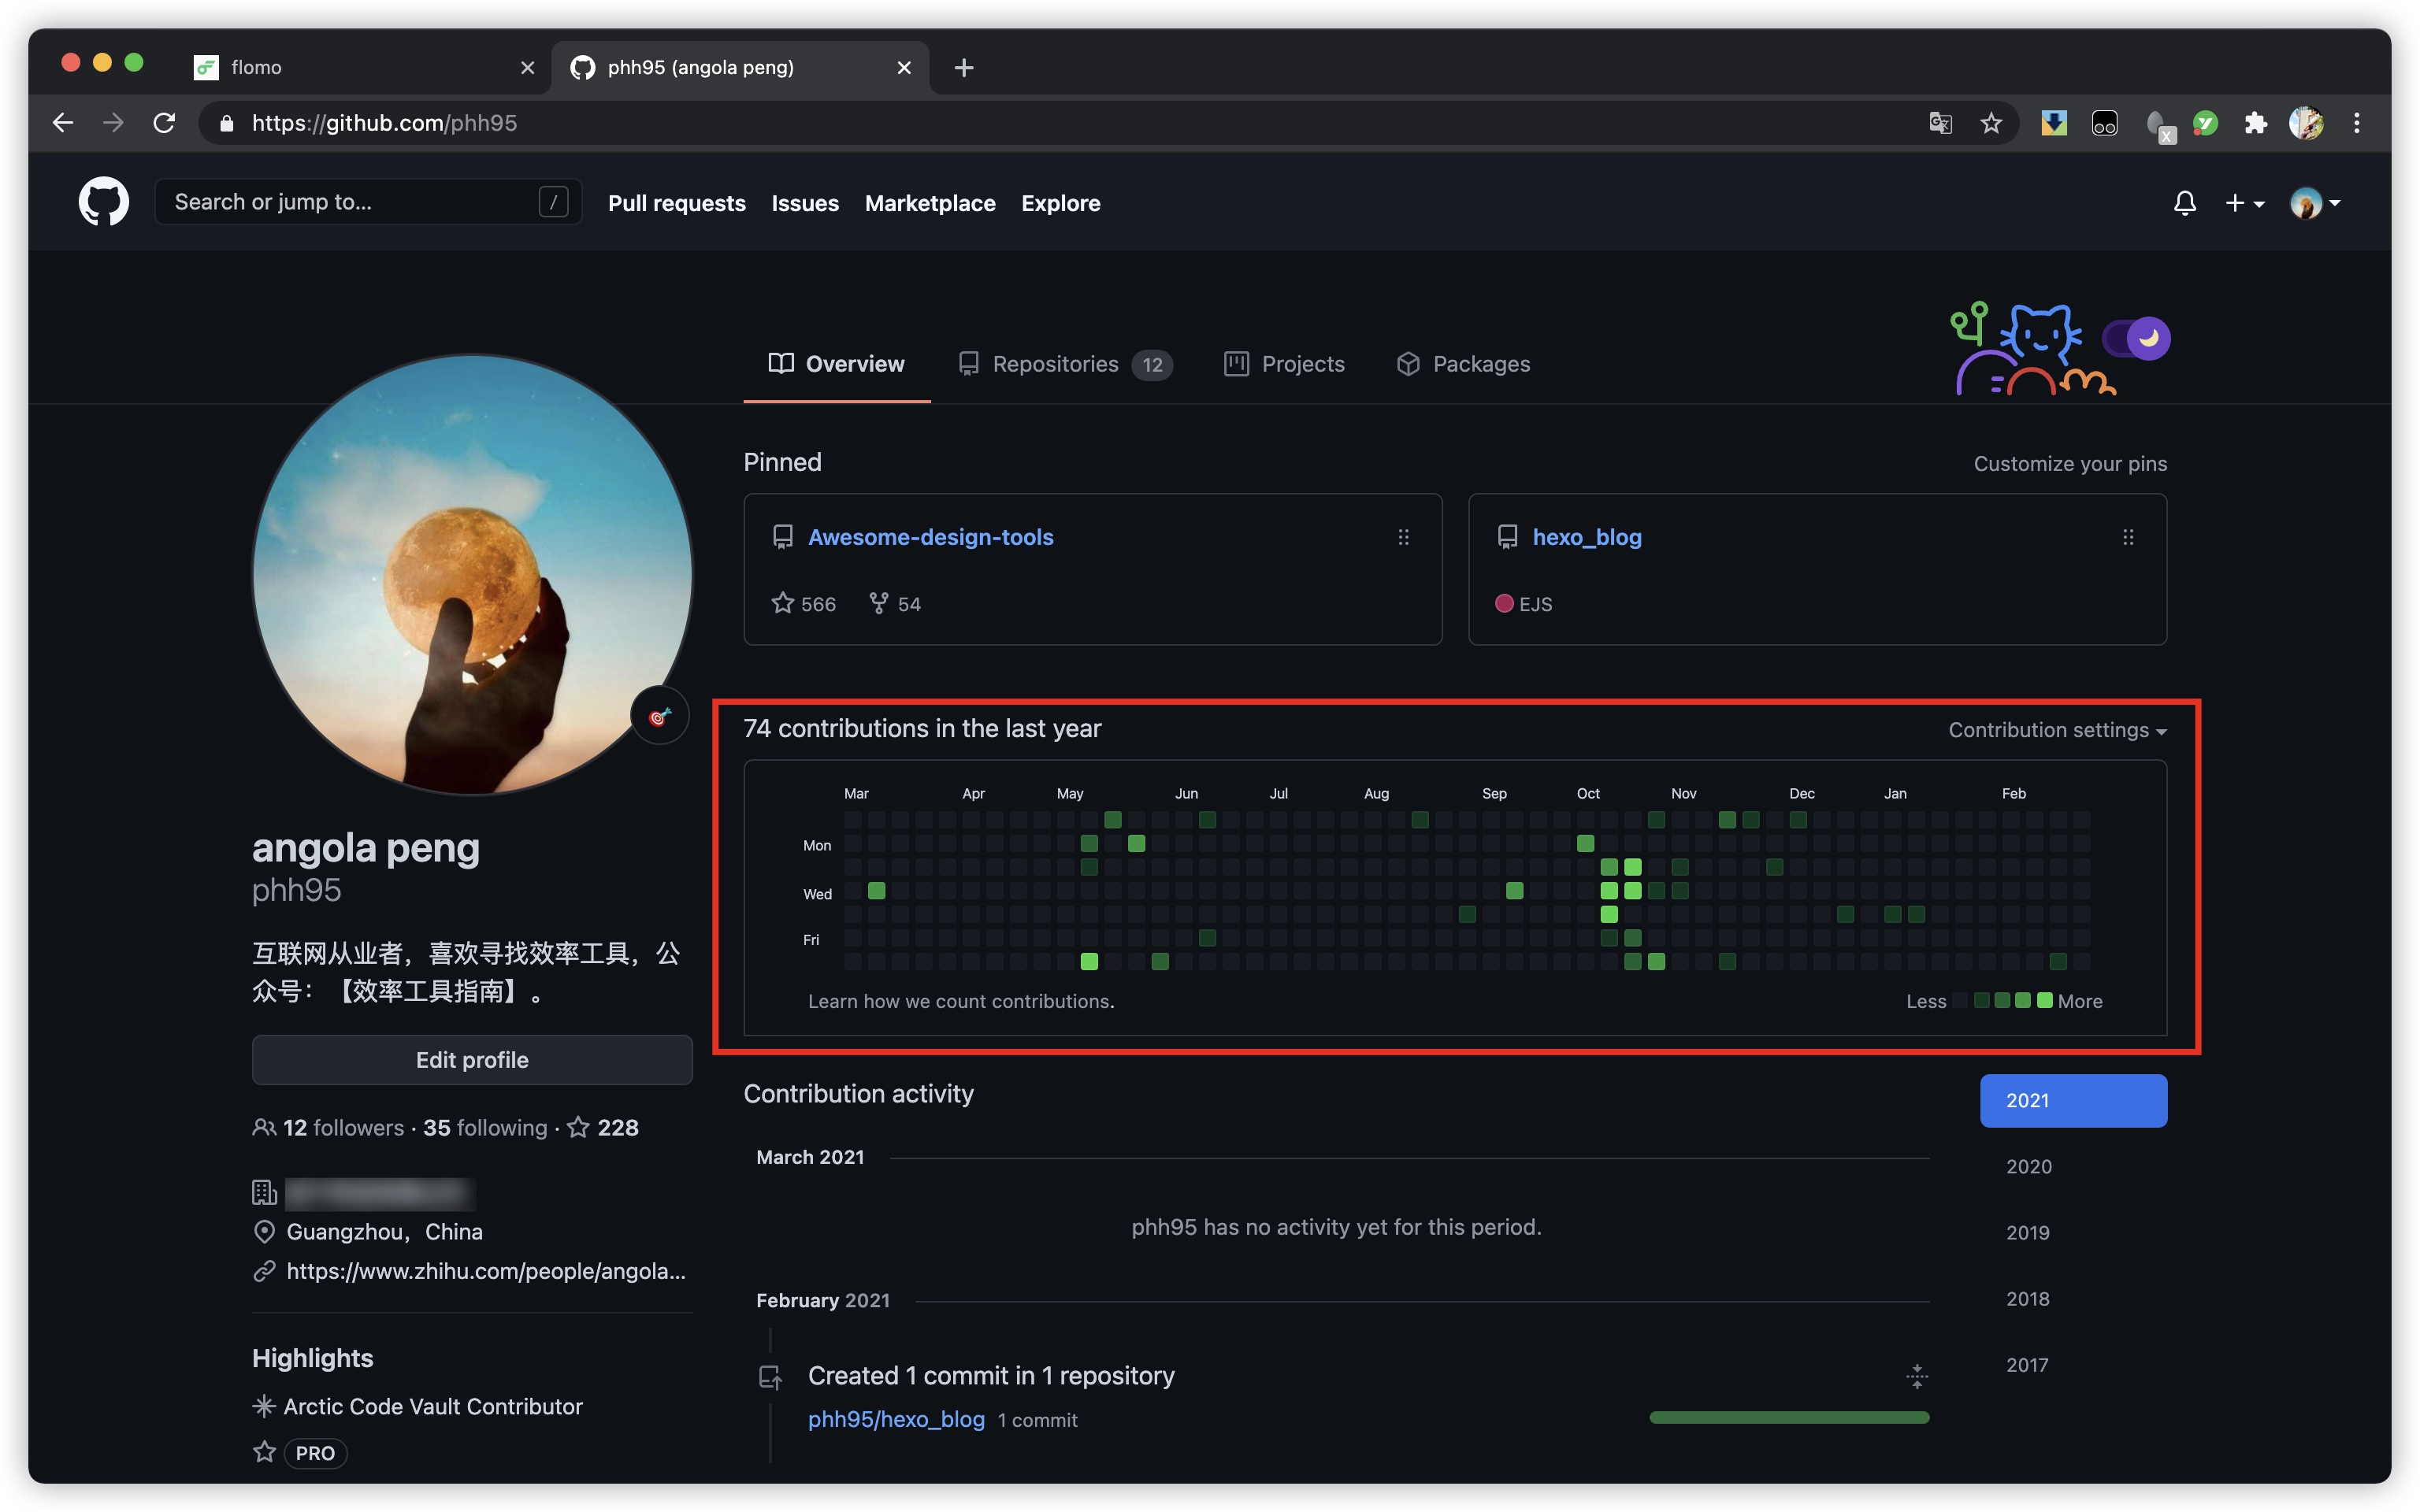Viewport: 2420px width, 1512px height.
Task: Select the year 2020 in the activity filter
Action: (x=2028, y=1166)
